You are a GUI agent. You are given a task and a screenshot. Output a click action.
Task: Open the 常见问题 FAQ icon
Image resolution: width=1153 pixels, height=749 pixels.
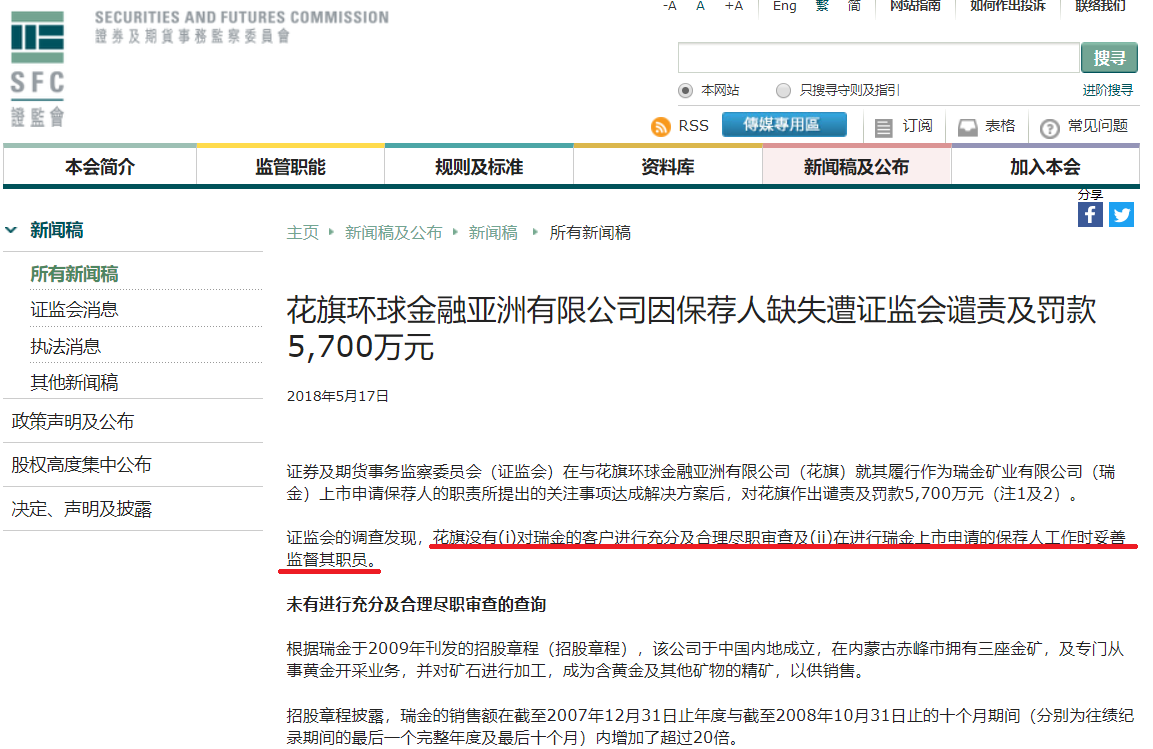pos(1049,129)
